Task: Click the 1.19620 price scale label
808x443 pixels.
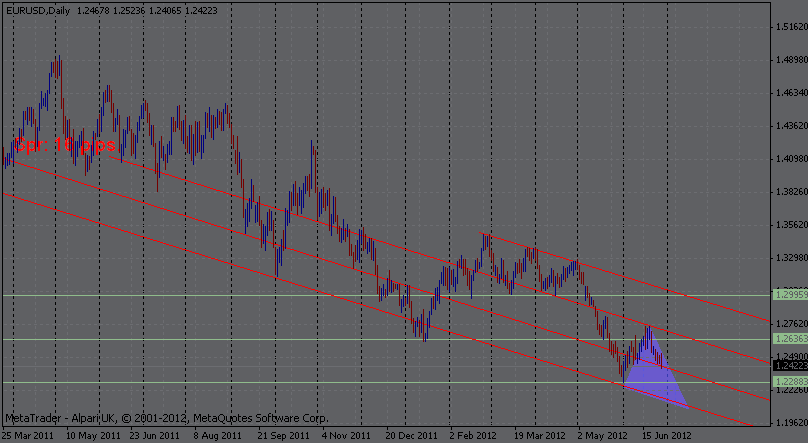Action: pyautogui.click(x=790, y=422)
